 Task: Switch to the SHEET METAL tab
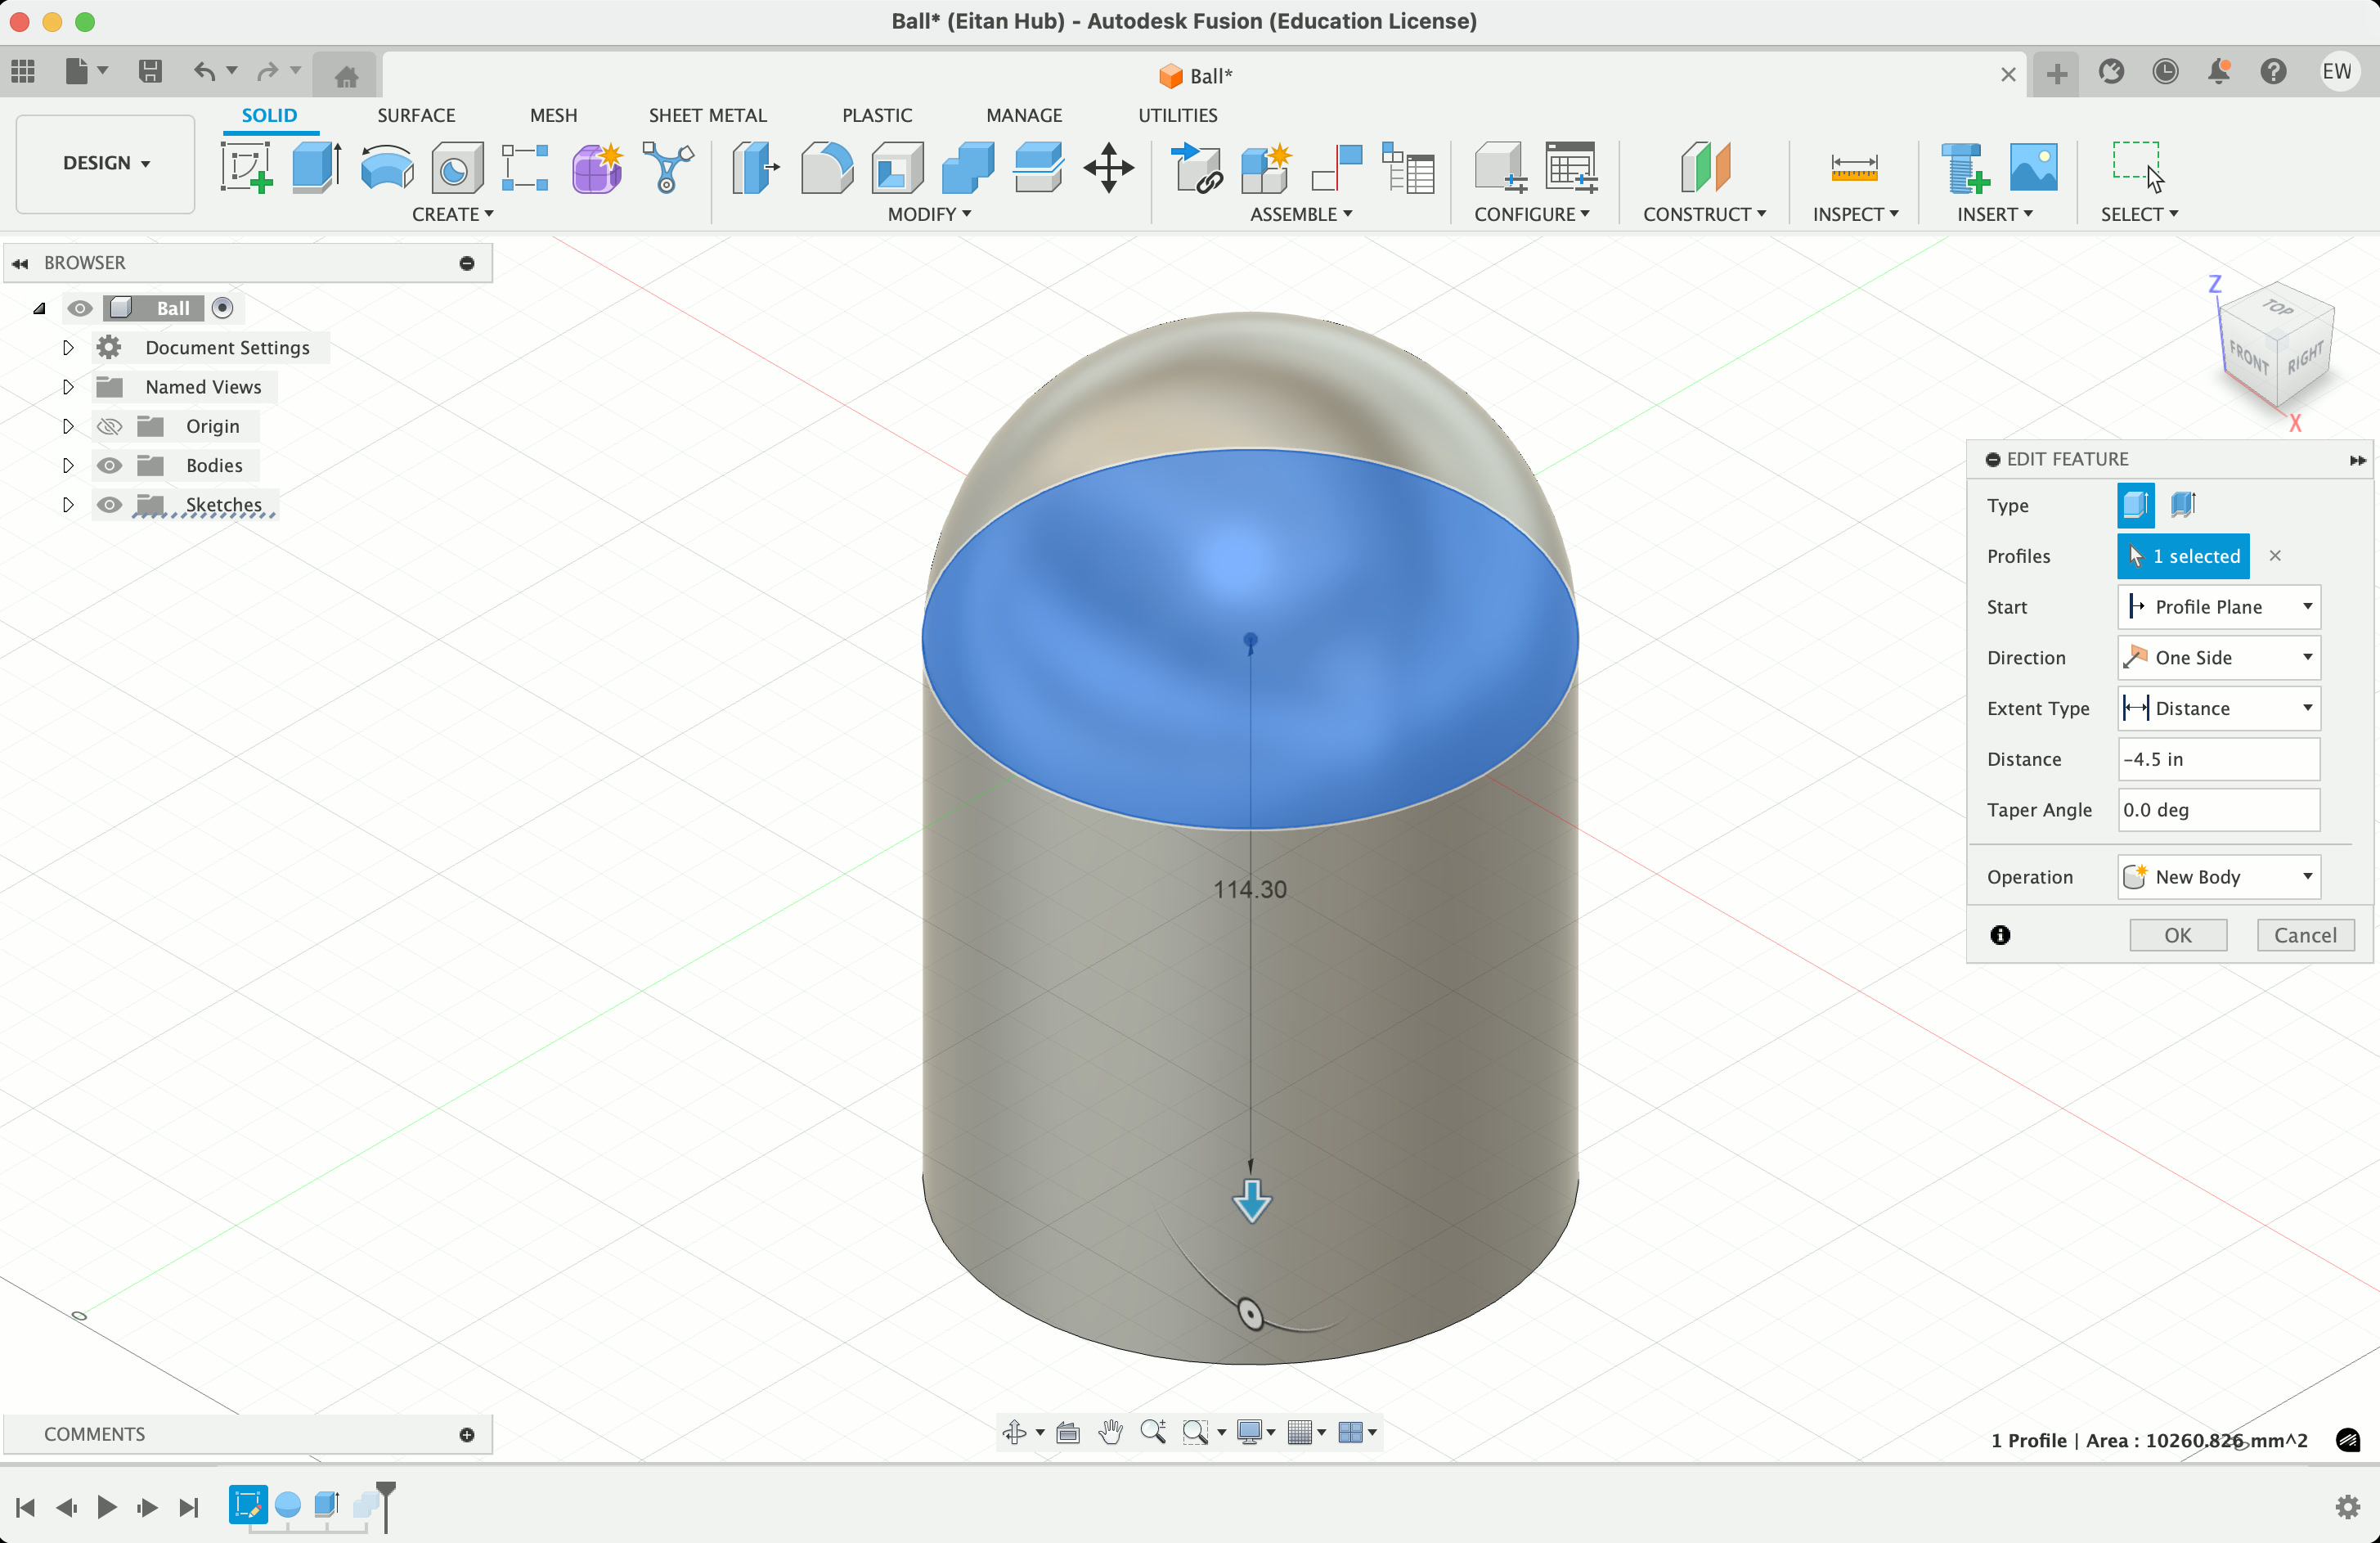coord(707,115)
